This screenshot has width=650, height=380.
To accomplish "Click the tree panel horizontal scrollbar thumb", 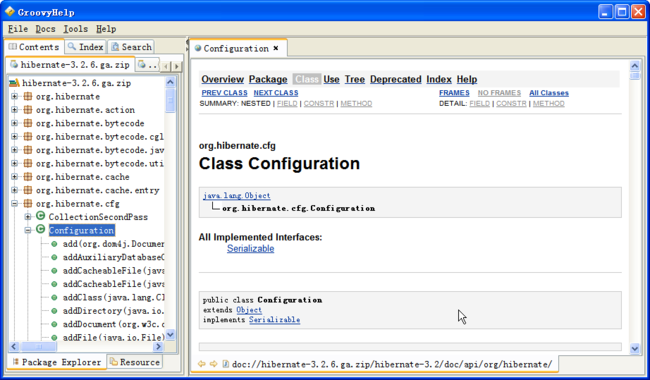I will 39,346.
